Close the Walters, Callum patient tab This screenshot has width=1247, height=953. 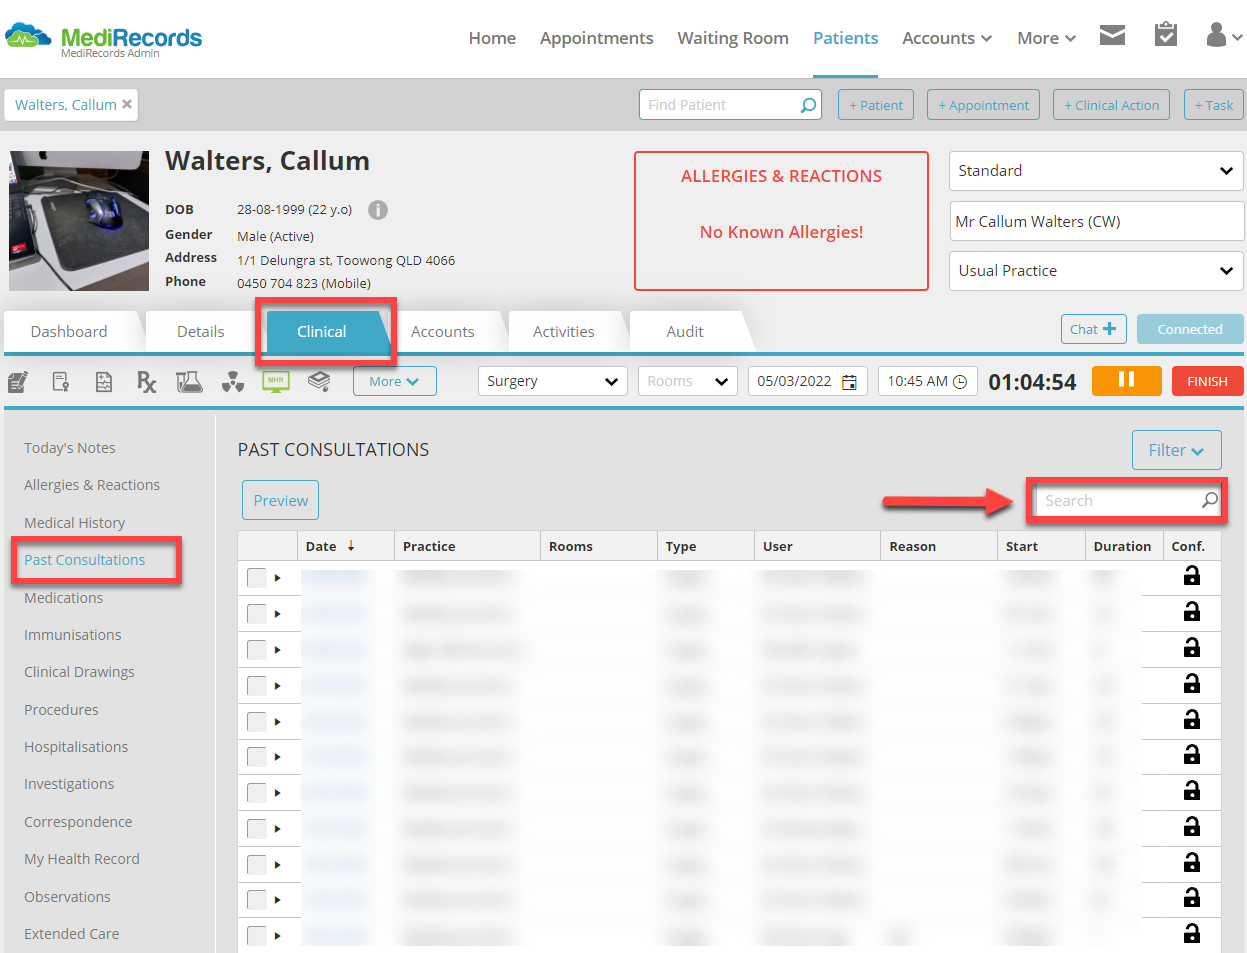[x=127, y=104]
